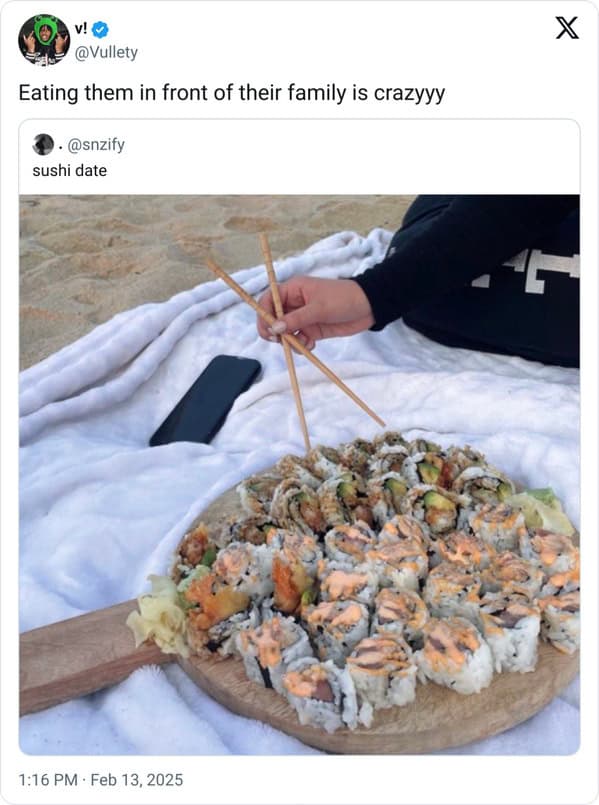
Task: Click the X logo
Action: (567, 28)
